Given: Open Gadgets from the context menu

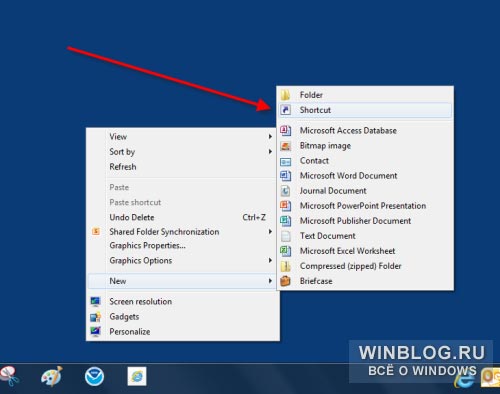Looking at the screenshot, I should coord(124,317).
